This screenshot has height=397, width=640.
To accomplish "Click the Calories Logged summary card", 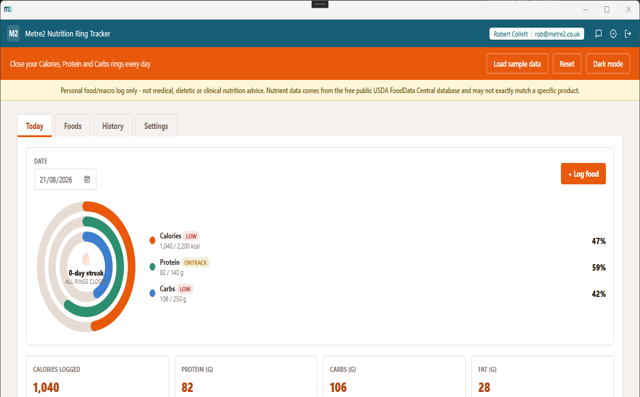I will point(97,376).
